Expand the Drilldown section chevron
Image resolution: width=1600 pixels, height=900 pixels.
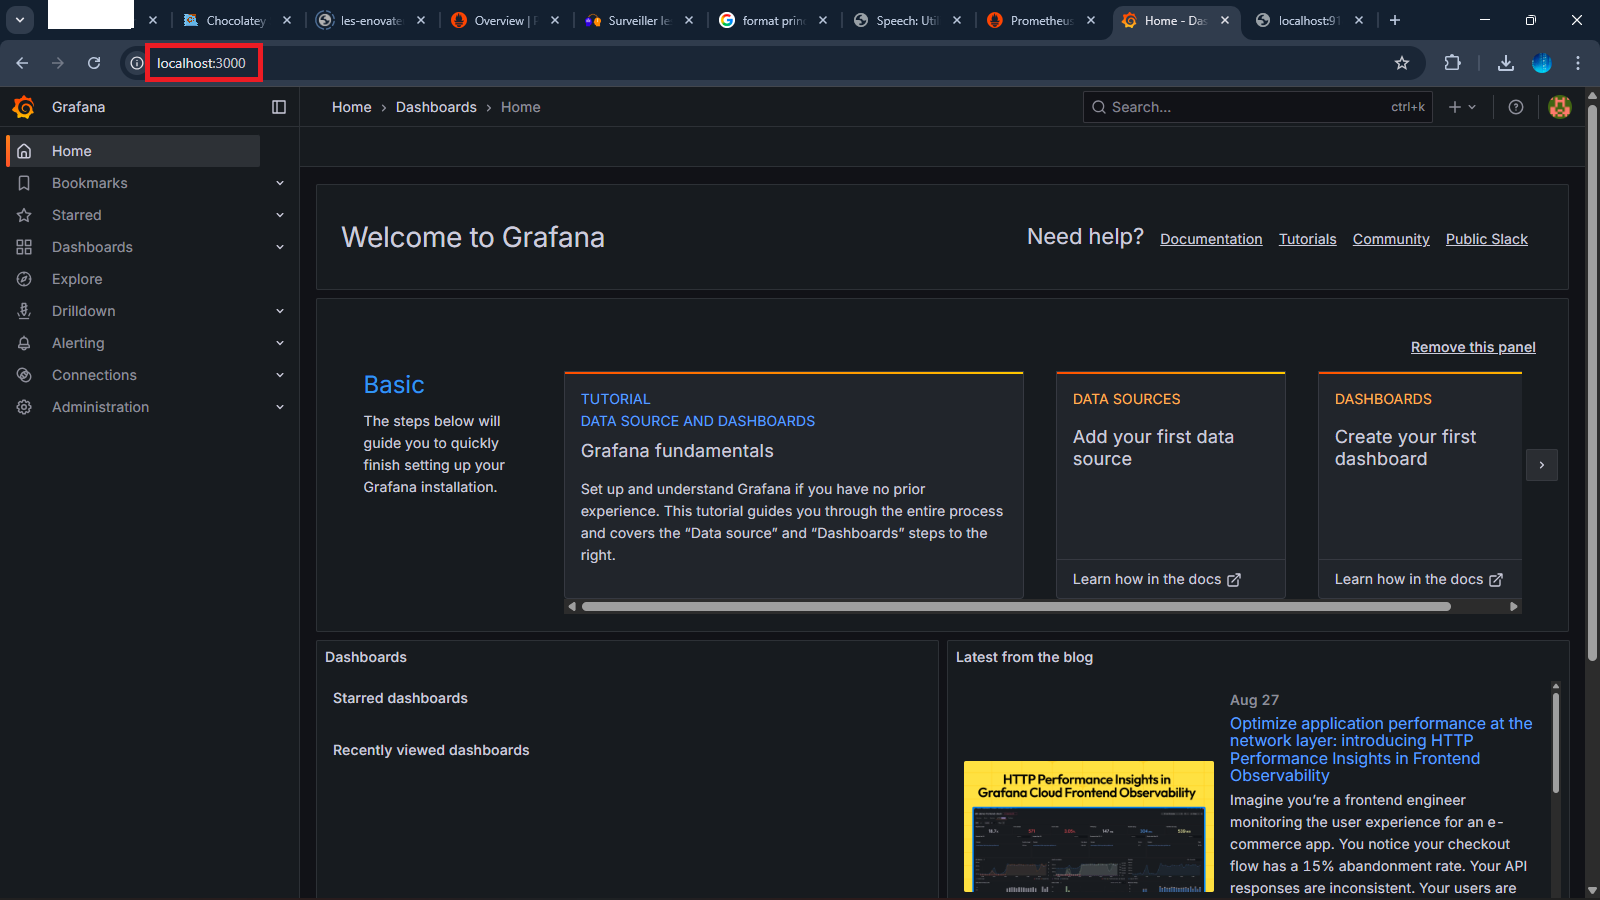point(280,311)
